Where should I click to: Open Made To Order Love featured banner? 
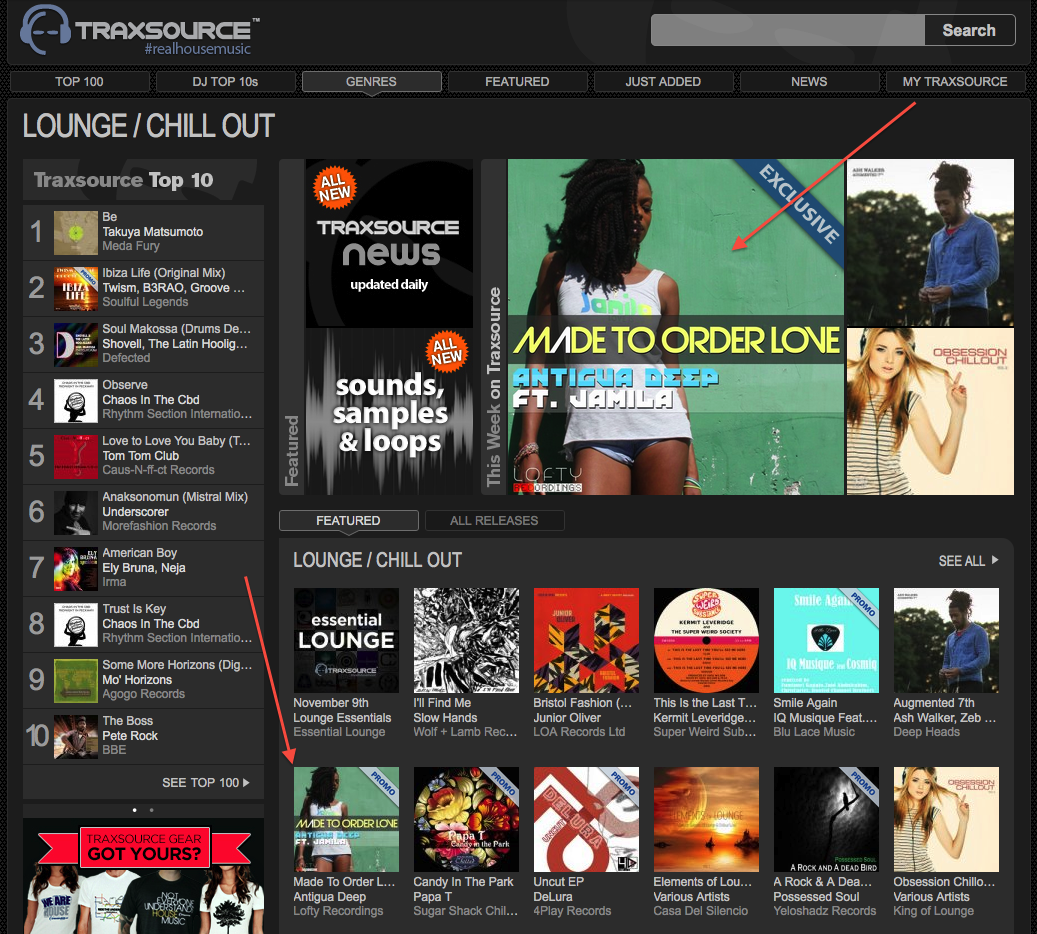tap(675, 327)
